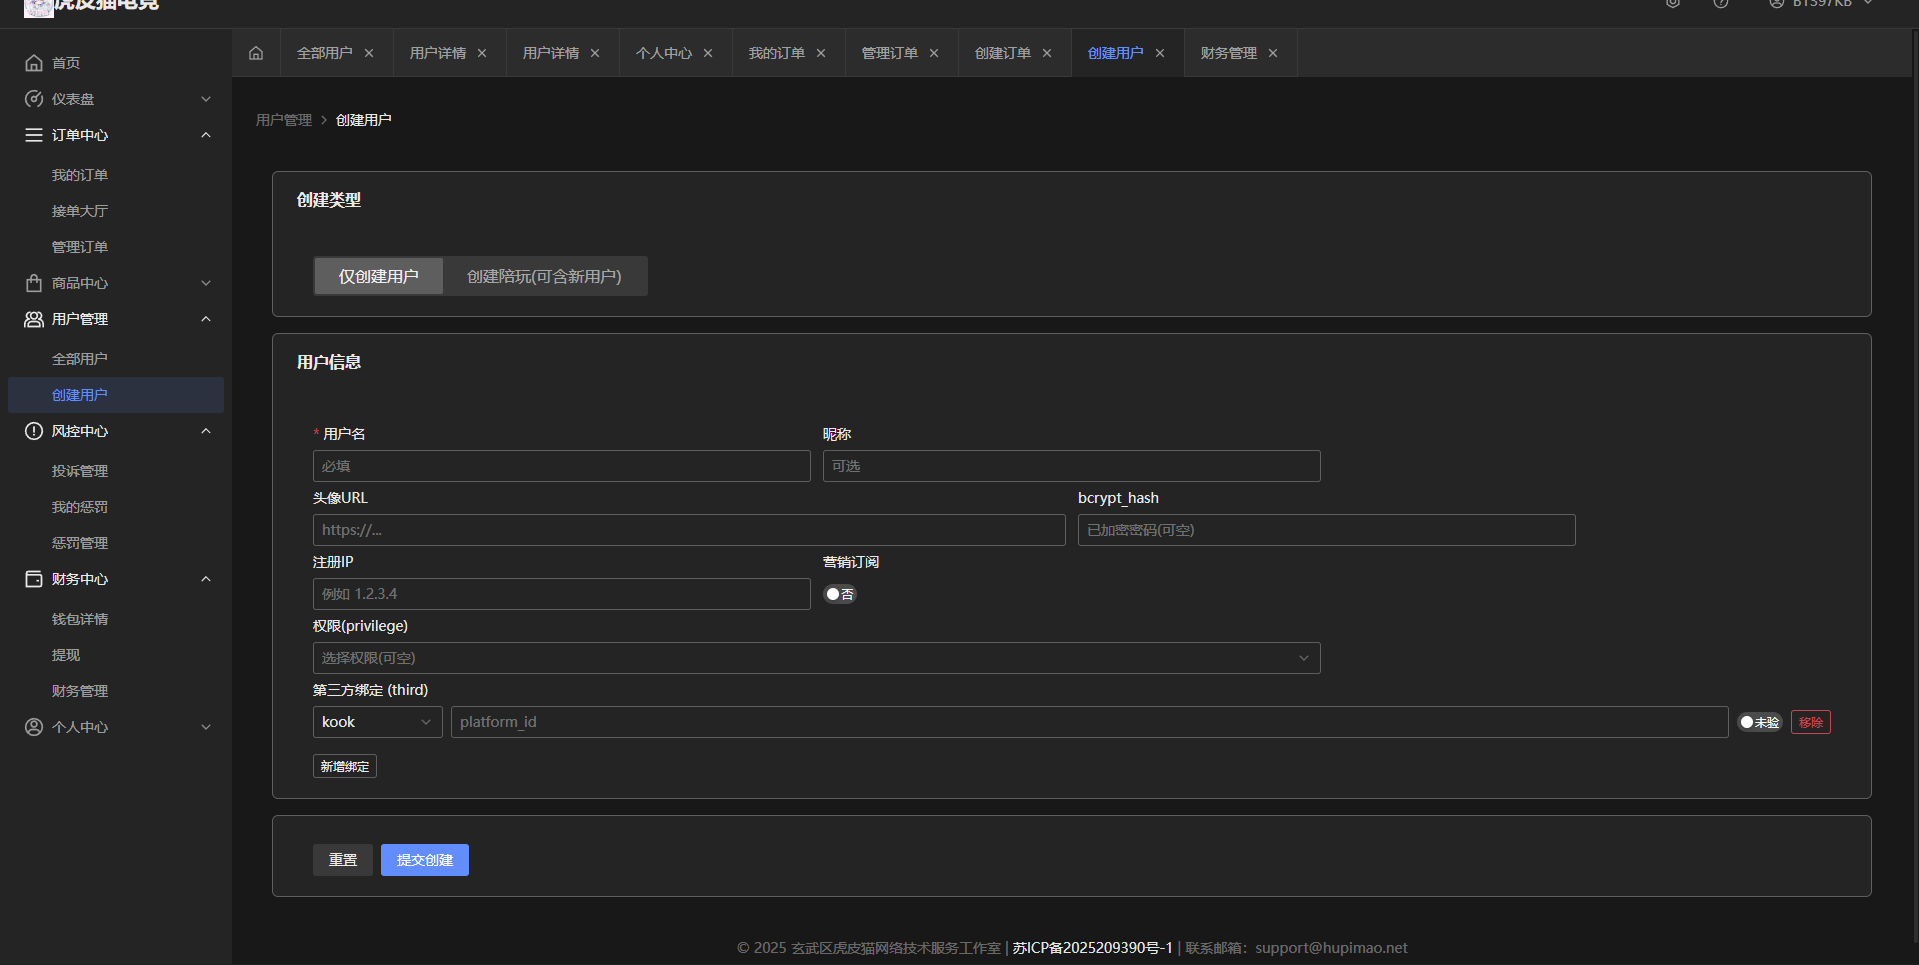Click the 用户名 input field
The image size is (1919, 965).
[x=561, y=466]
